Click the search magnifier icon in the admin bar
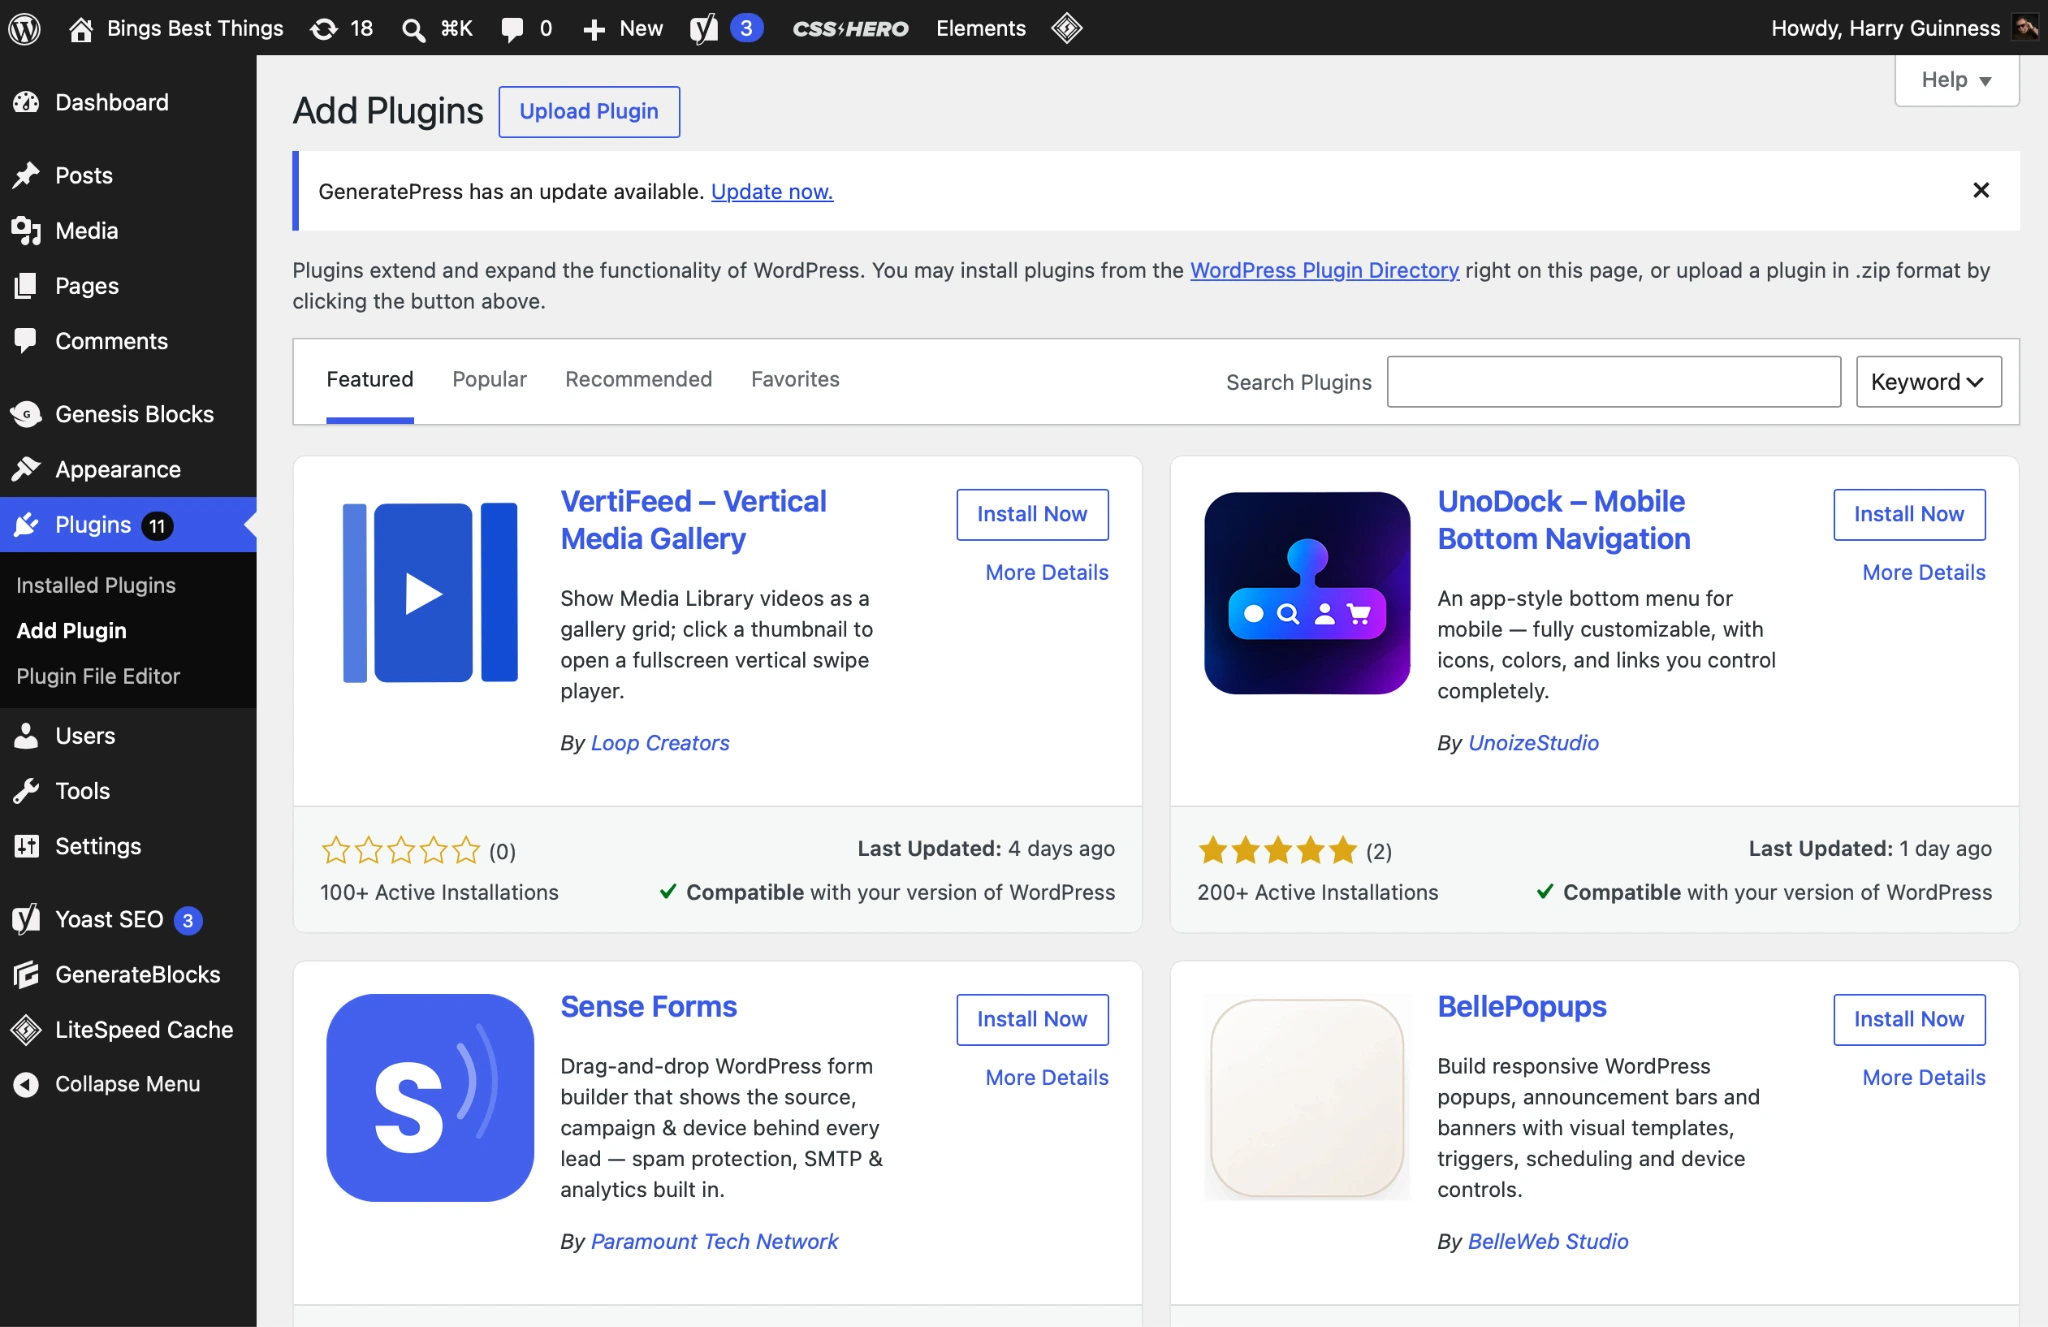This screenshot has height=1327, width=2048. 413,29
